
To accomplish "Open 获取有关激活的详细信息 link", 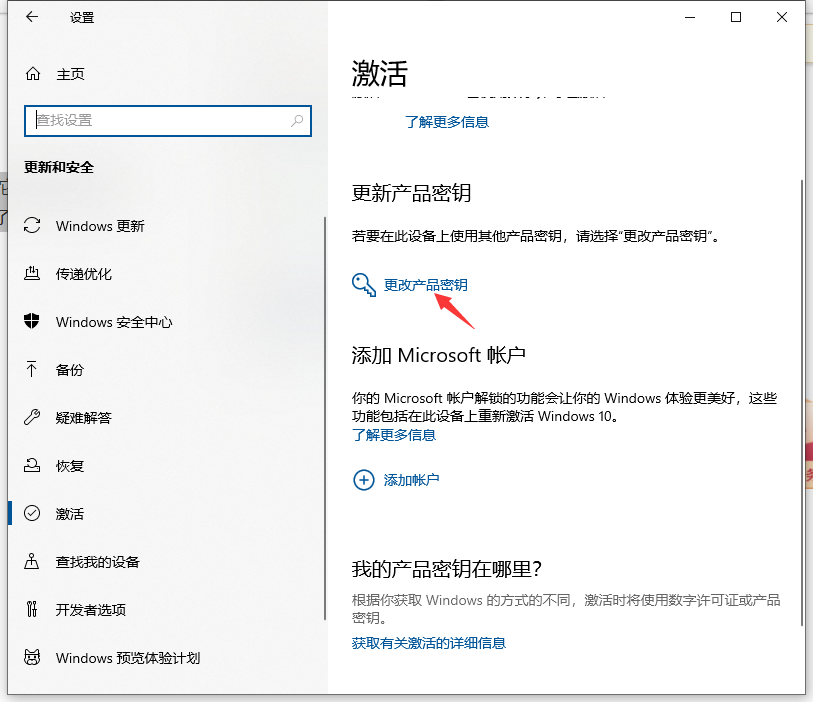I will pyautogui.click(x=429, y=643).
